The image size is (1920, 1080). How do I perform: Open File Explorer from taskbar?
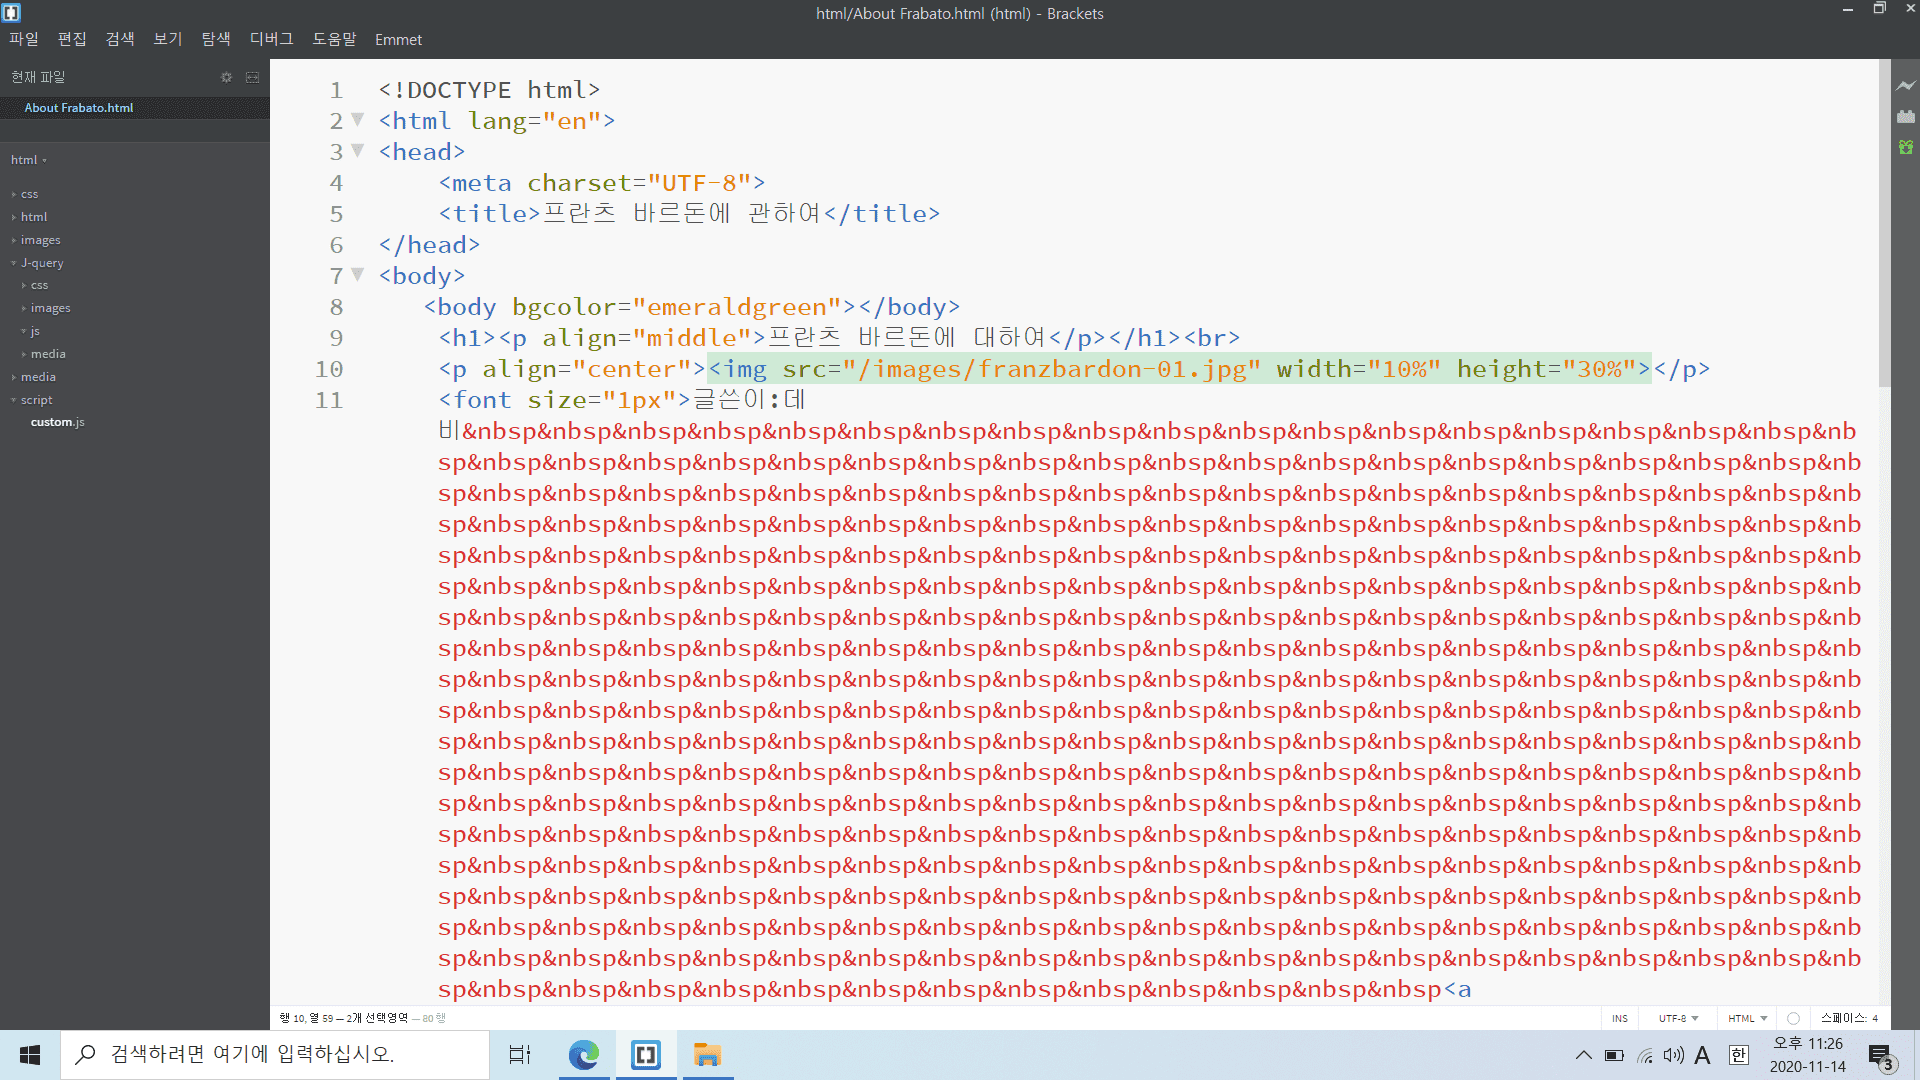tap(707, 1055)
